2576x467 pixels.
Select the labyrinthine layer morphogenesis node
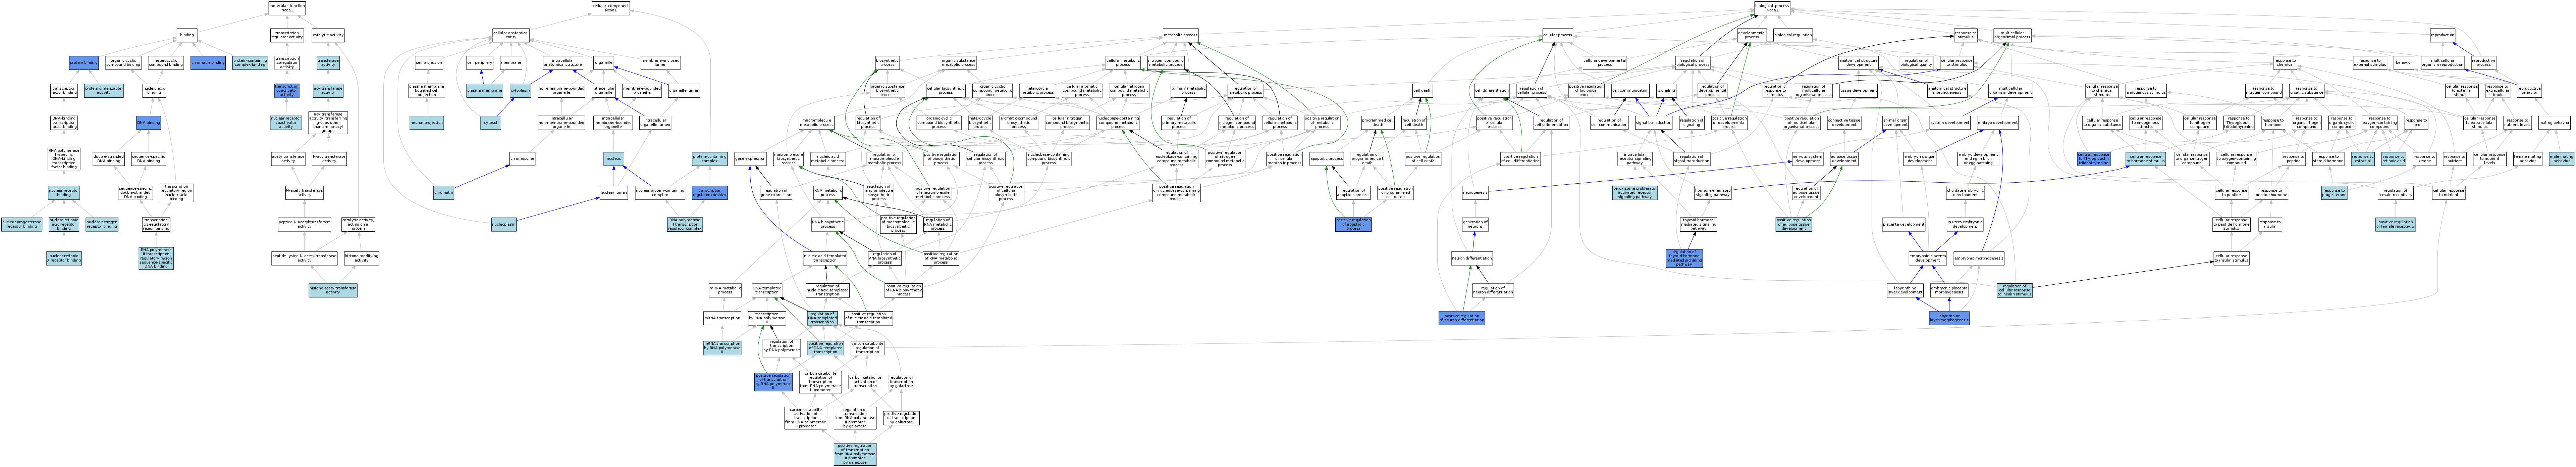1949,318
